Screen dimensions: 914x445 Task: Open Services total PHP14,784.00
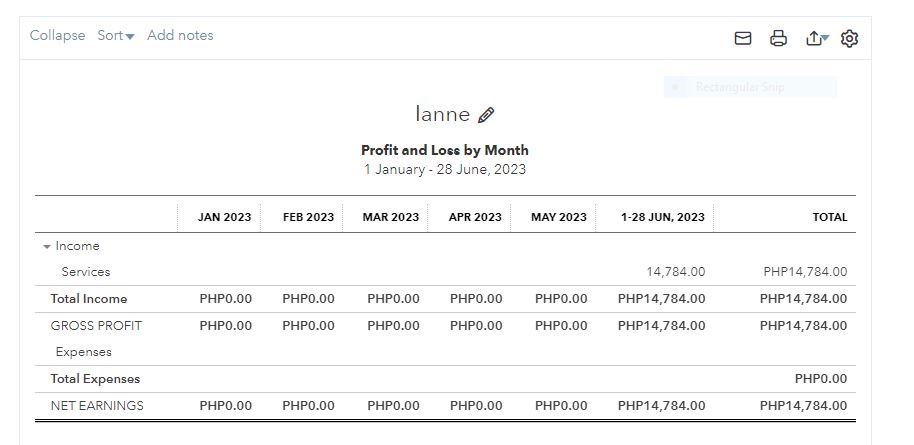point(804,272)
